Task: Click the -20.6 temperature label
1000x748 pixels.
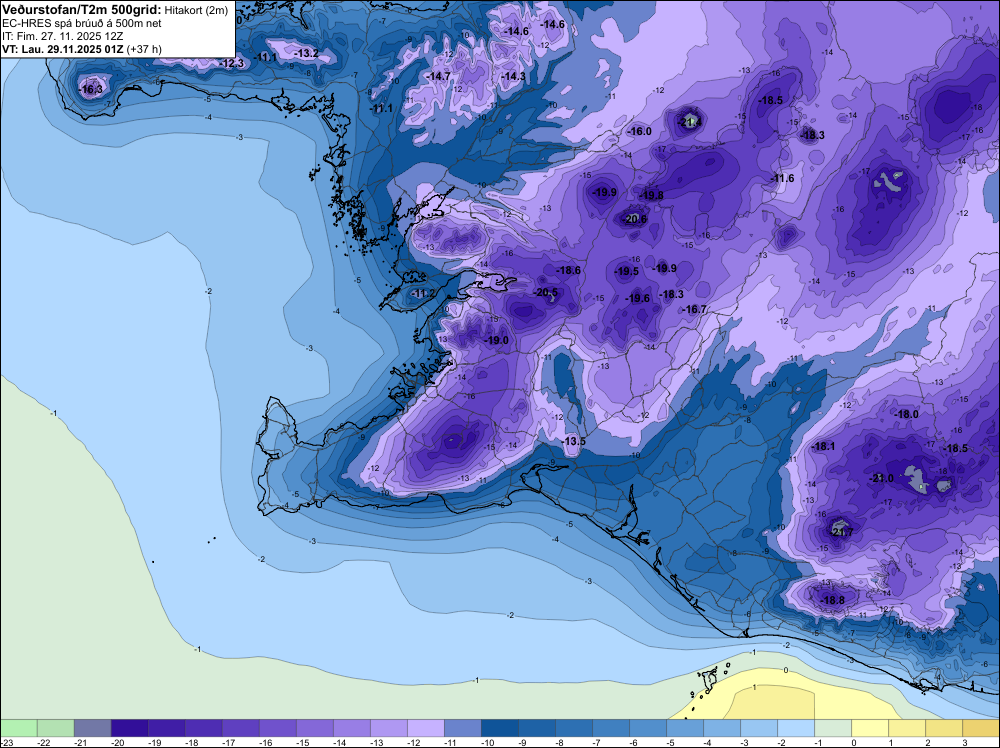Action: point(635,219)
